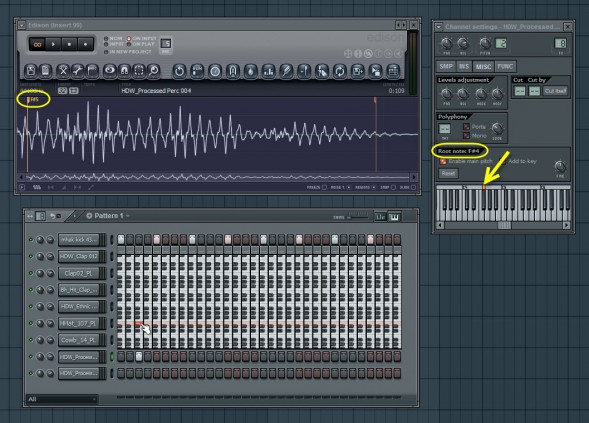Click the flag regions icon in Edison

(92, 71)
